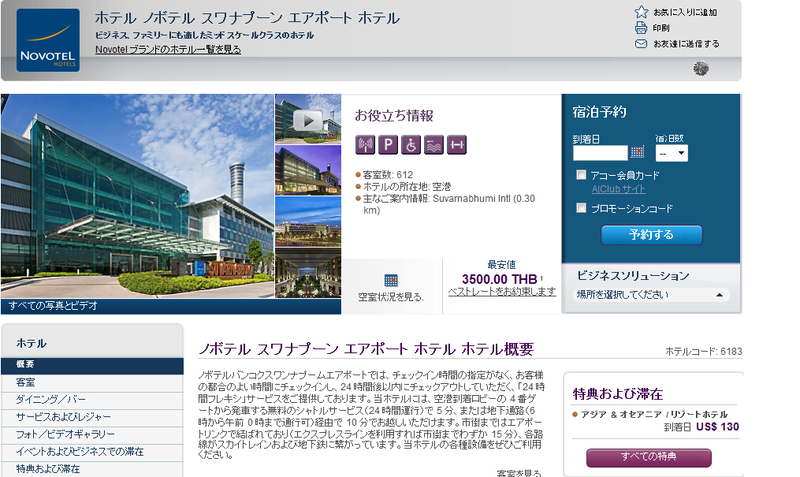Click 客室を見る link below description

point(518,473)
